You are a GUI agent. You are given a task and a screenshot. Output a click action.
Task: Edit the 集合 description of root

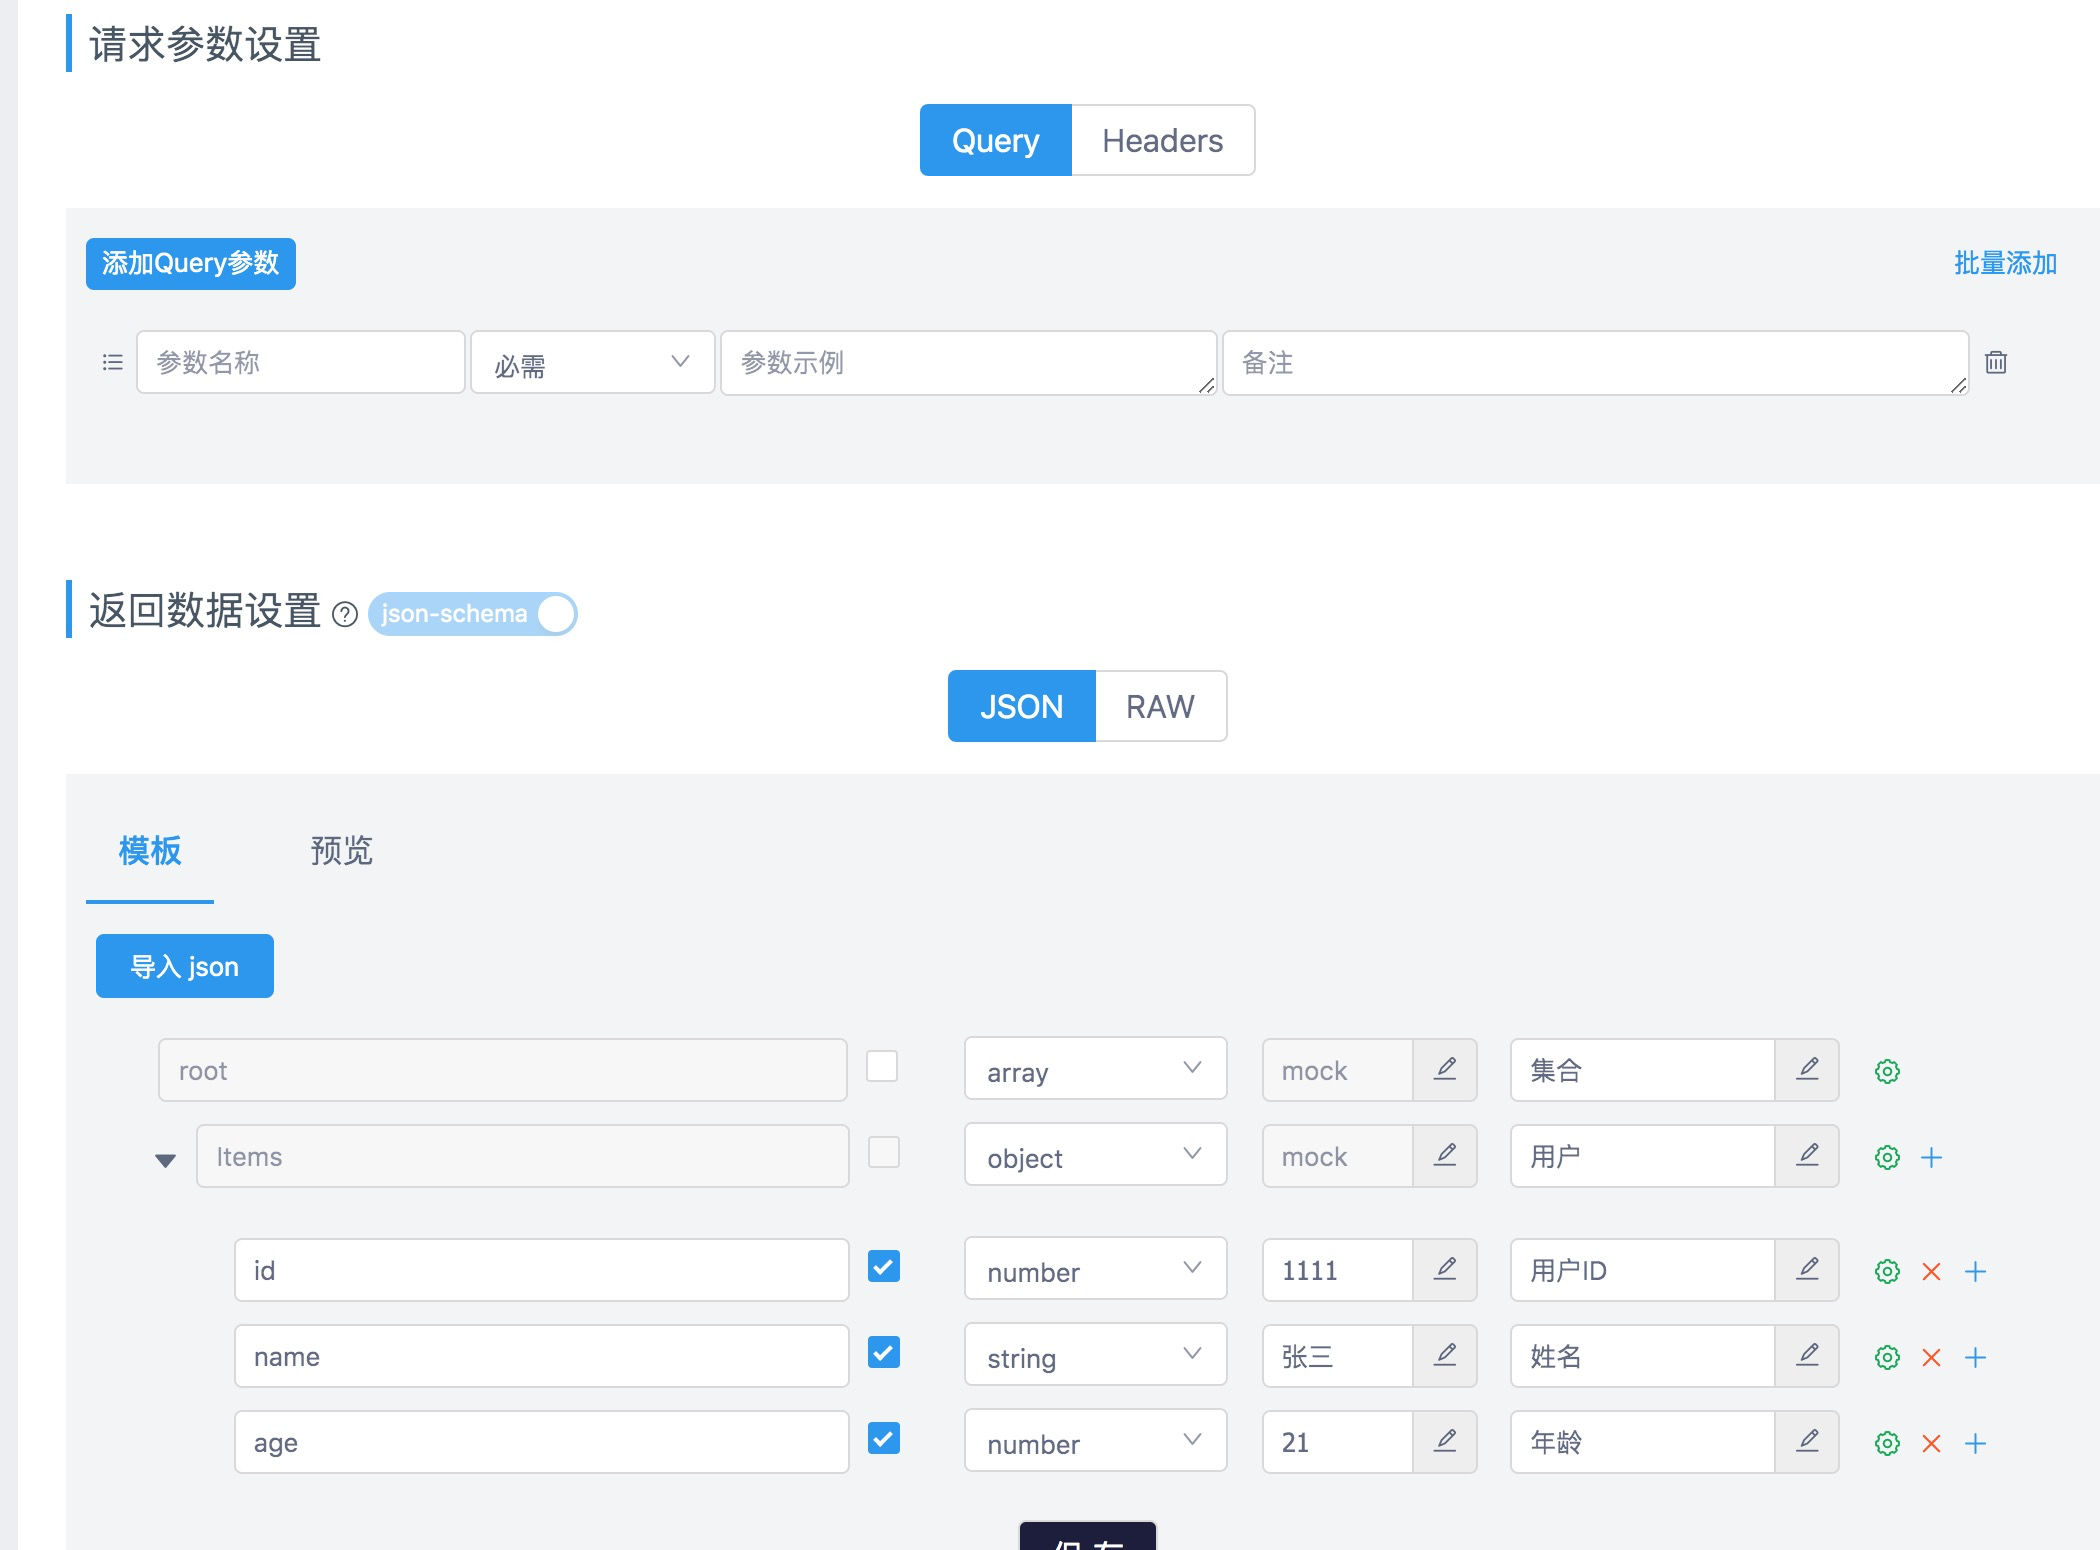(1807, 1070)
